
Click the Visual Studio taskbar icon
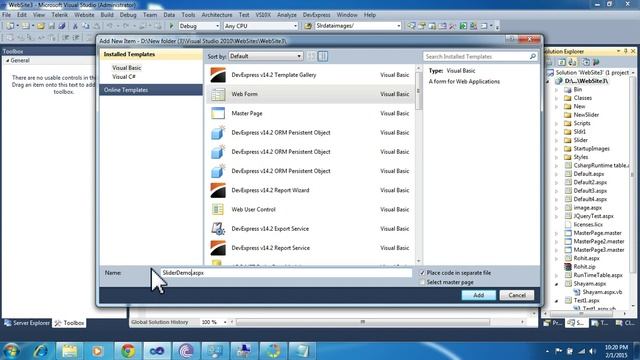pos(157,351)
